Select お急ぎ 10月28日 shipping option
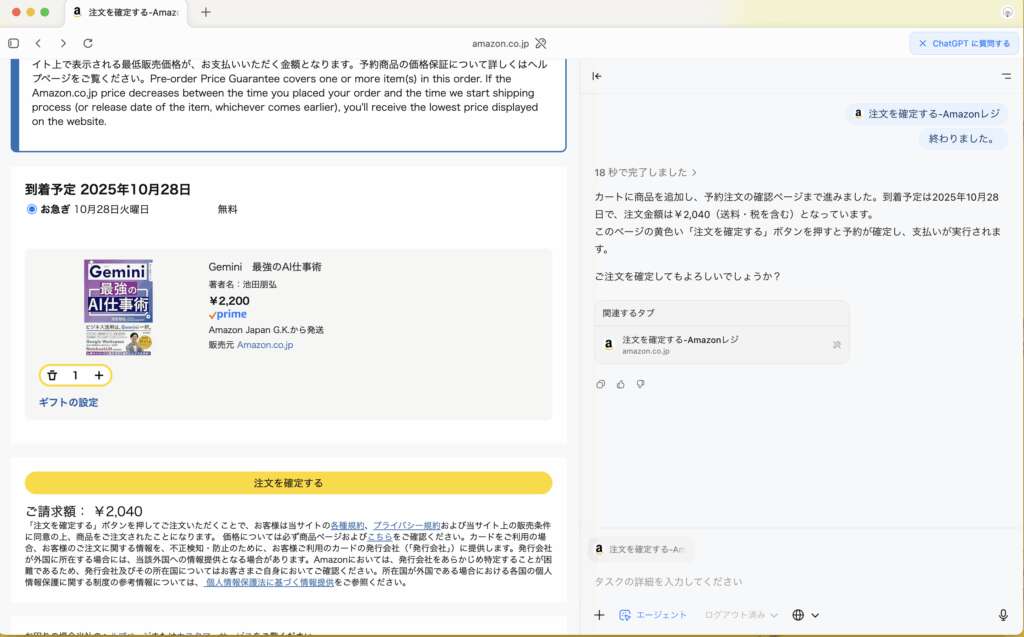 point(31,209)
